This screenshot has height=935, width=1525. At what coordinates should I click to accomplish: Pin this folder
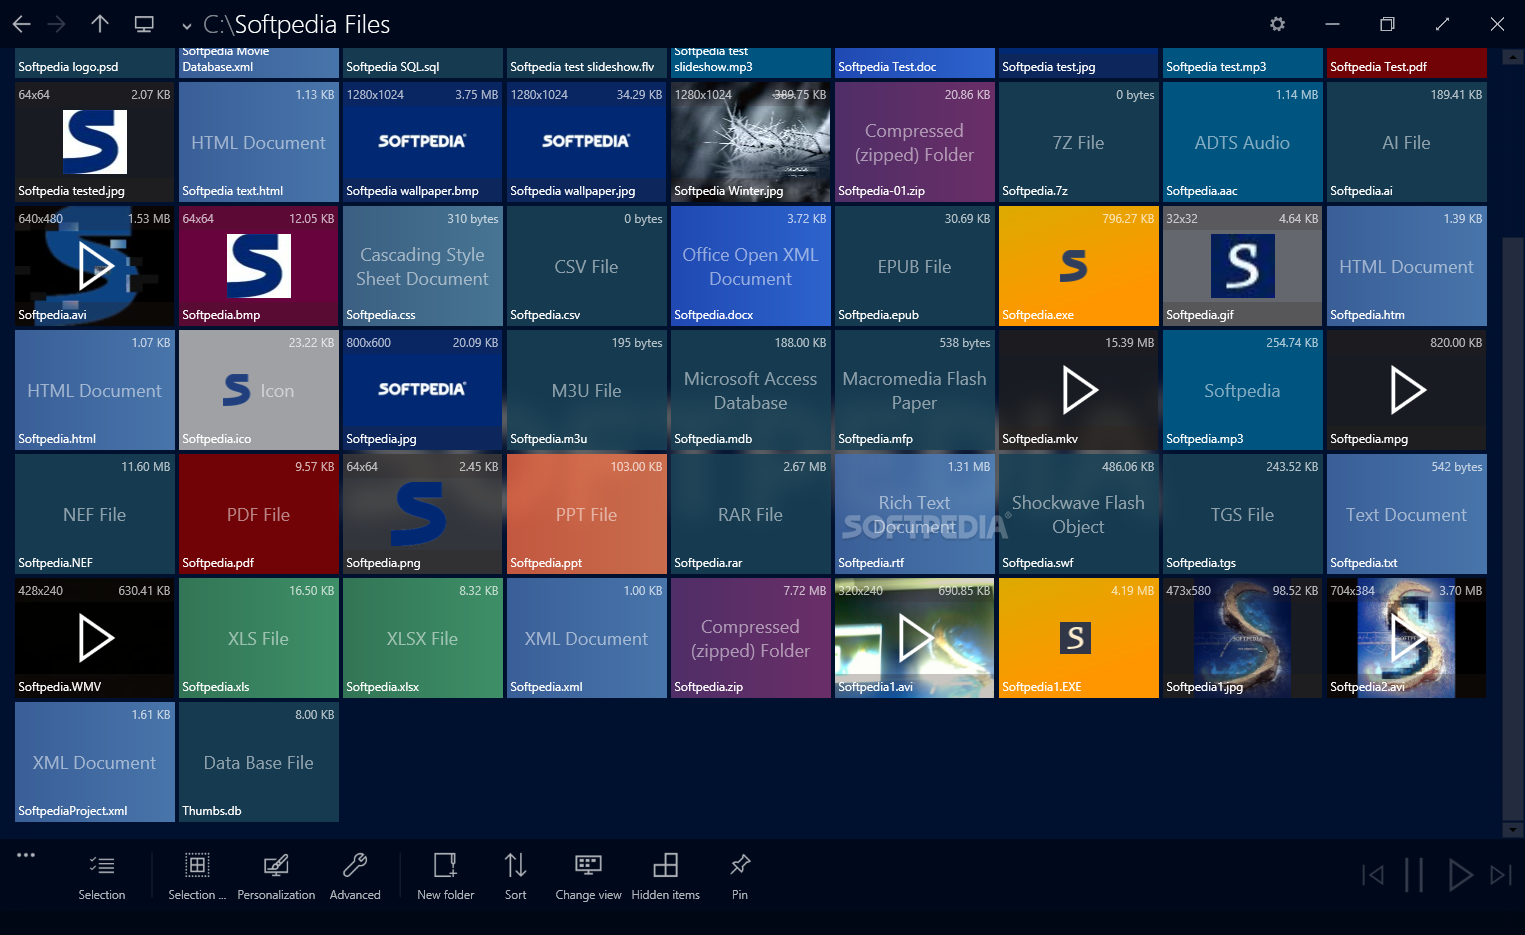740,877
